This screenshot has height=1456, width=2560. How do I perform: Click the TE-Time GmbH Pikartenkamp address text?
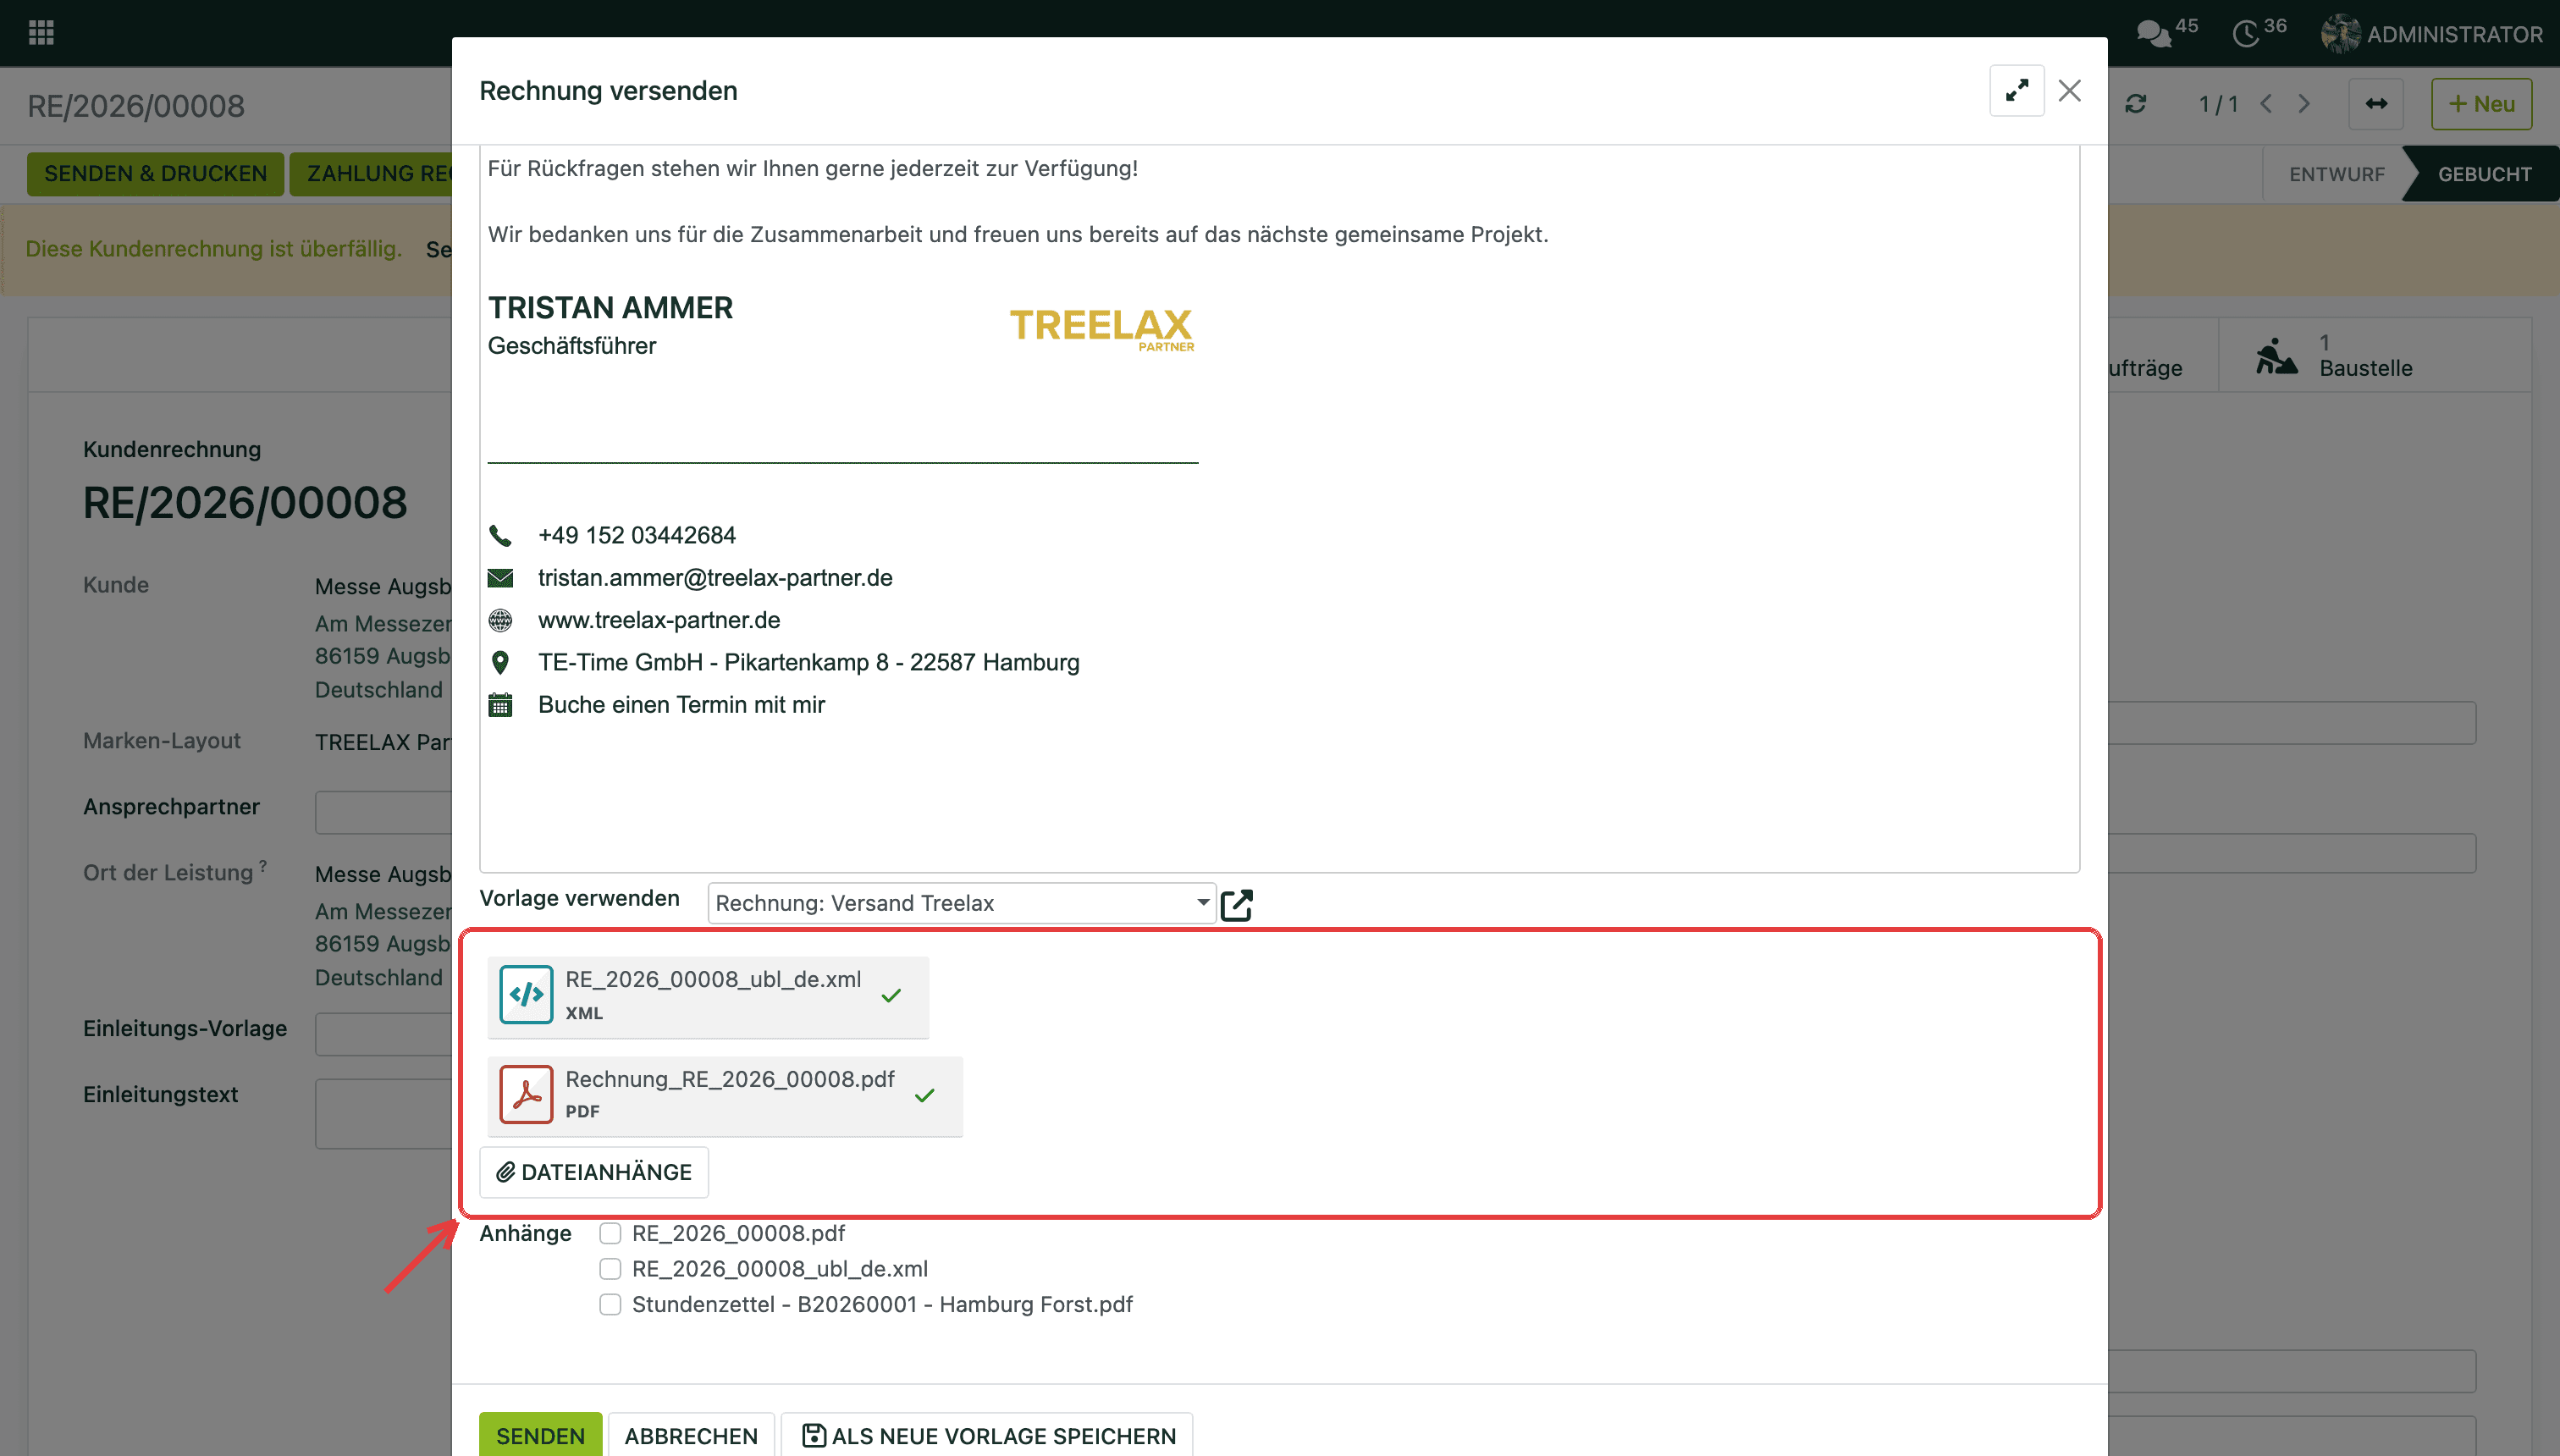(x=809, y=663)
